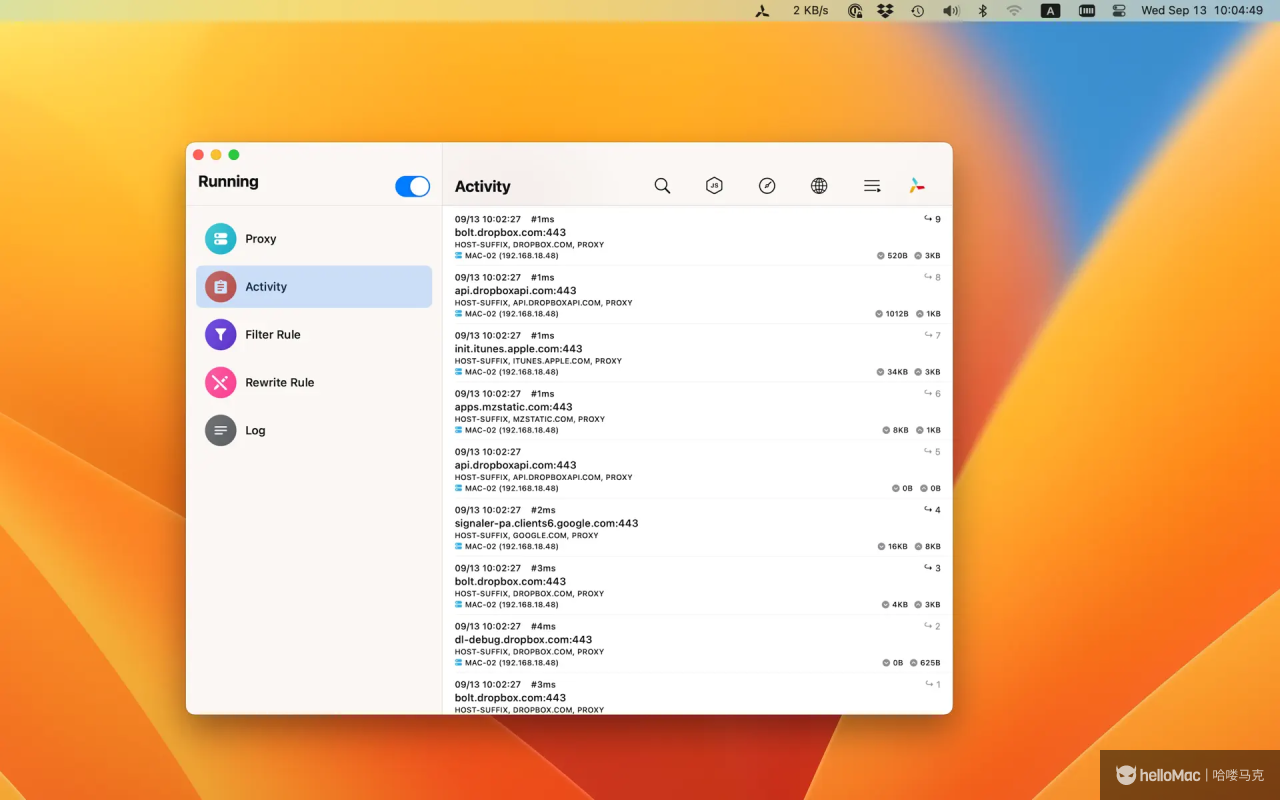Select the dl-debug.dropbox.com:443 entry
This screenshot has width=1280, height=800.
697,644
